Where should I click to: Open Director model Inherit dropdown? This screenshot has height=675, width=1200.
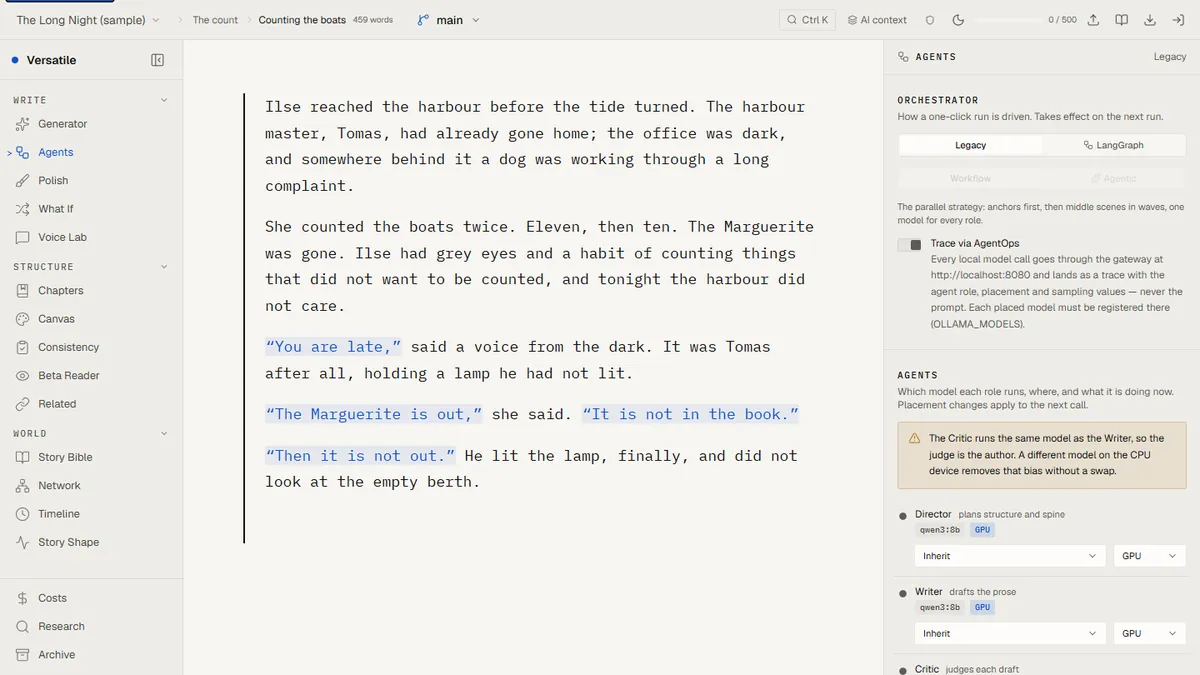1010,556
